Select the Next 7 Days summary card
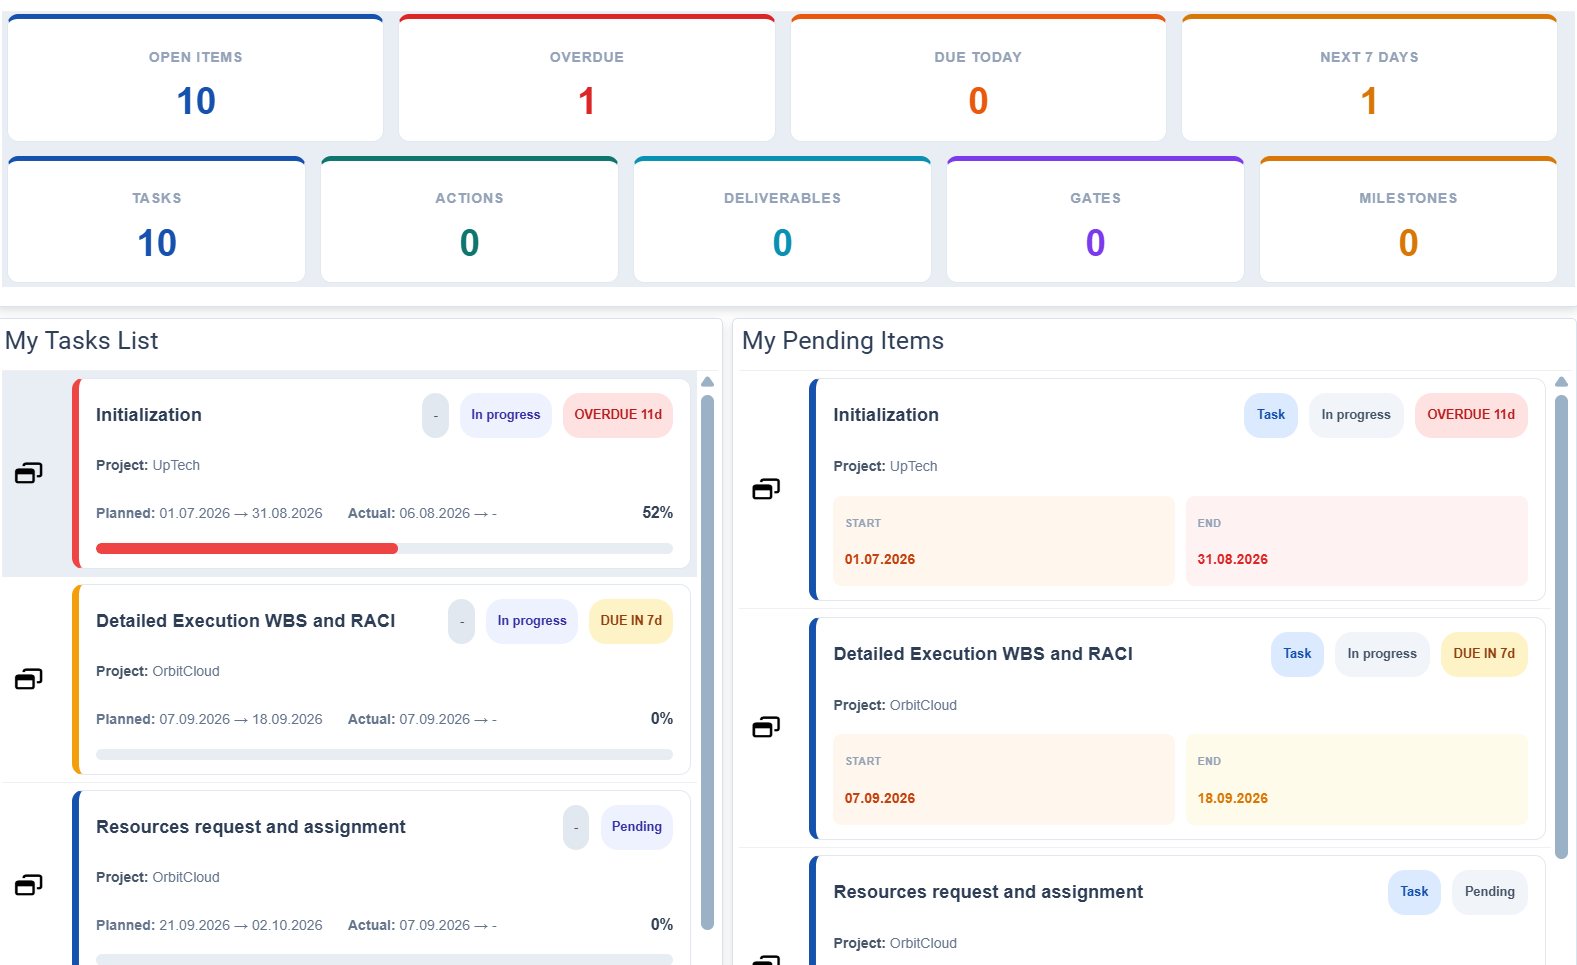Viewport: 1577px width, 965px height. click(1369, 78)
